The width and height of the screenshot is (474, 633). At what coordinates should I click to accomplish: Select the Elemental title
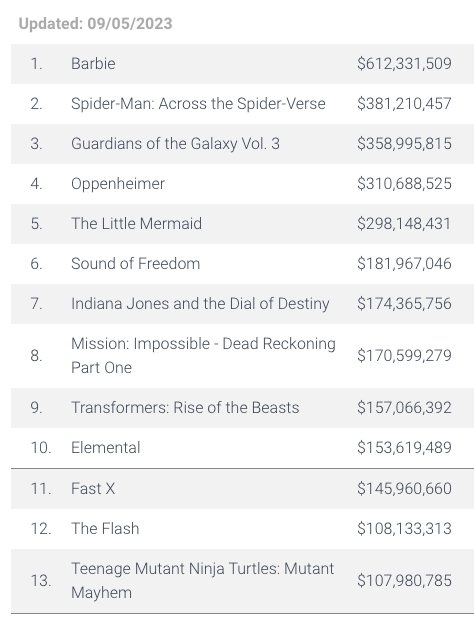pyautogui.click(x=106, y=448)
